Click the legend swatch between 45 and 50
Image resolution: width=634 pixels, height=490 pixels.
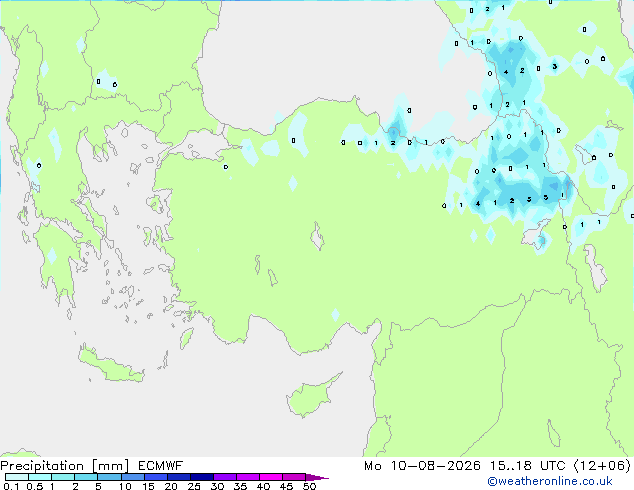[x=294, y=477]
